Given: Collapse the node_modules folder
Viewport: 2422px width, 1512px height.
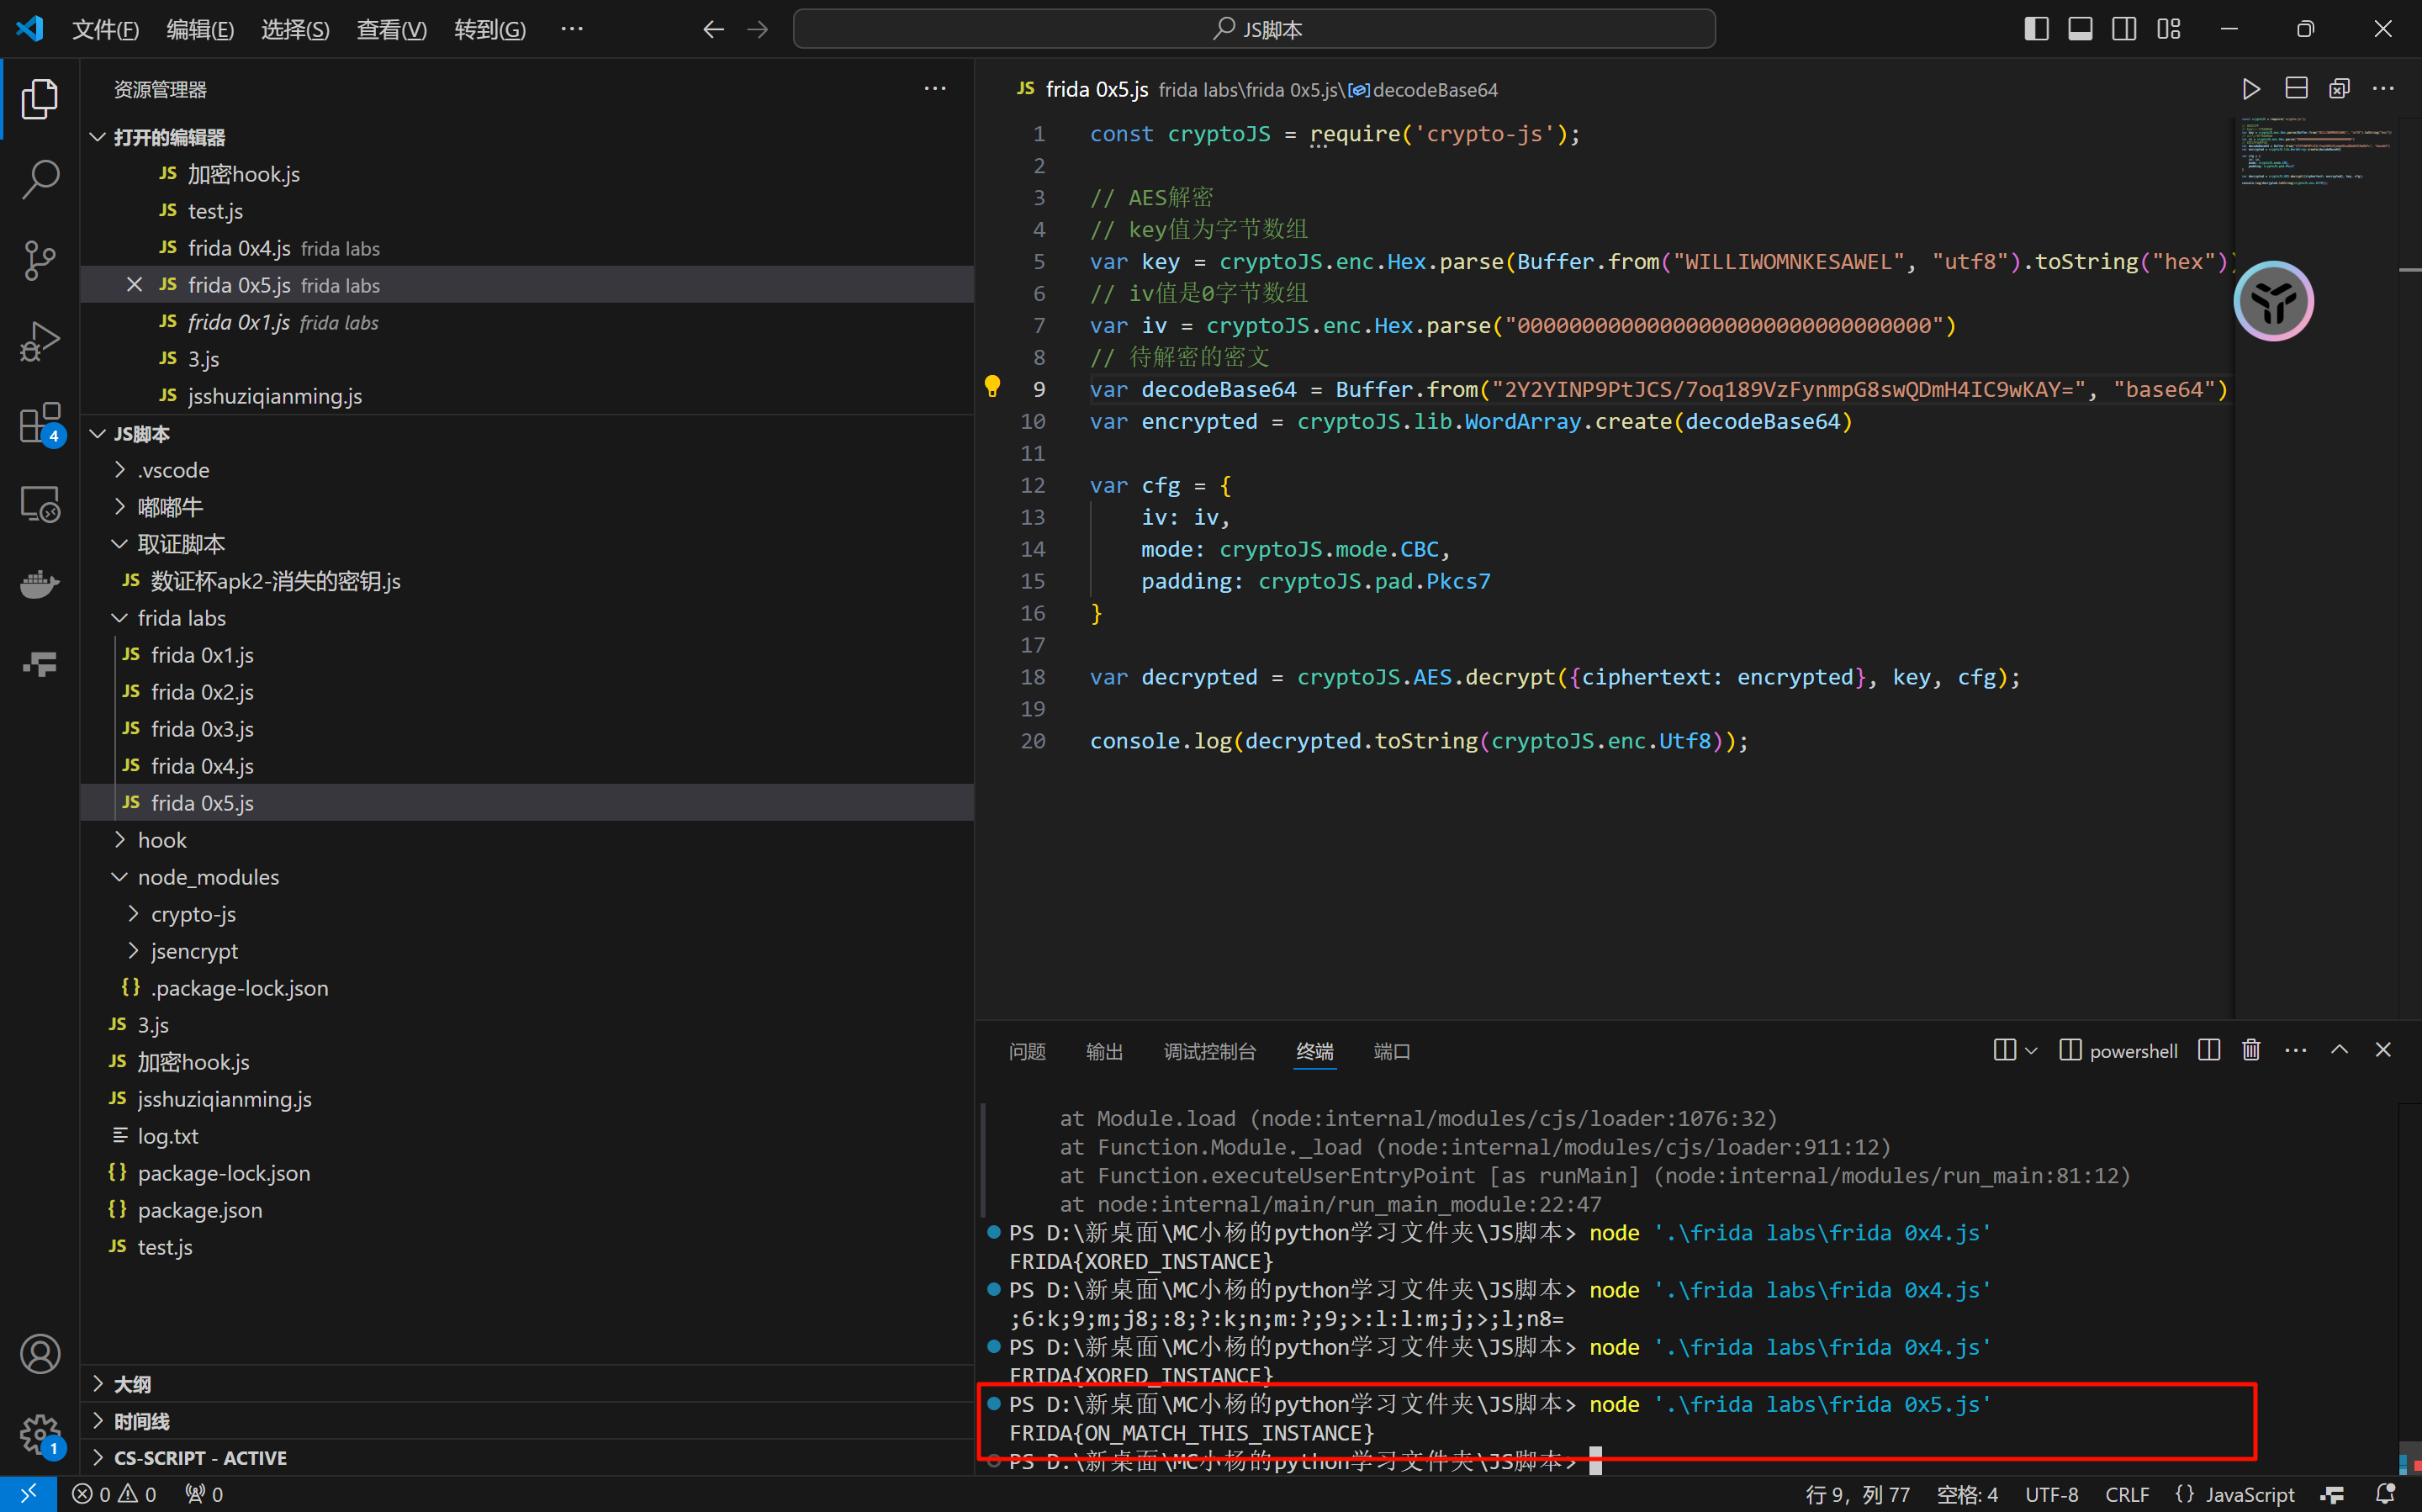Looking at the screenshot, I should tap(208, 877).
